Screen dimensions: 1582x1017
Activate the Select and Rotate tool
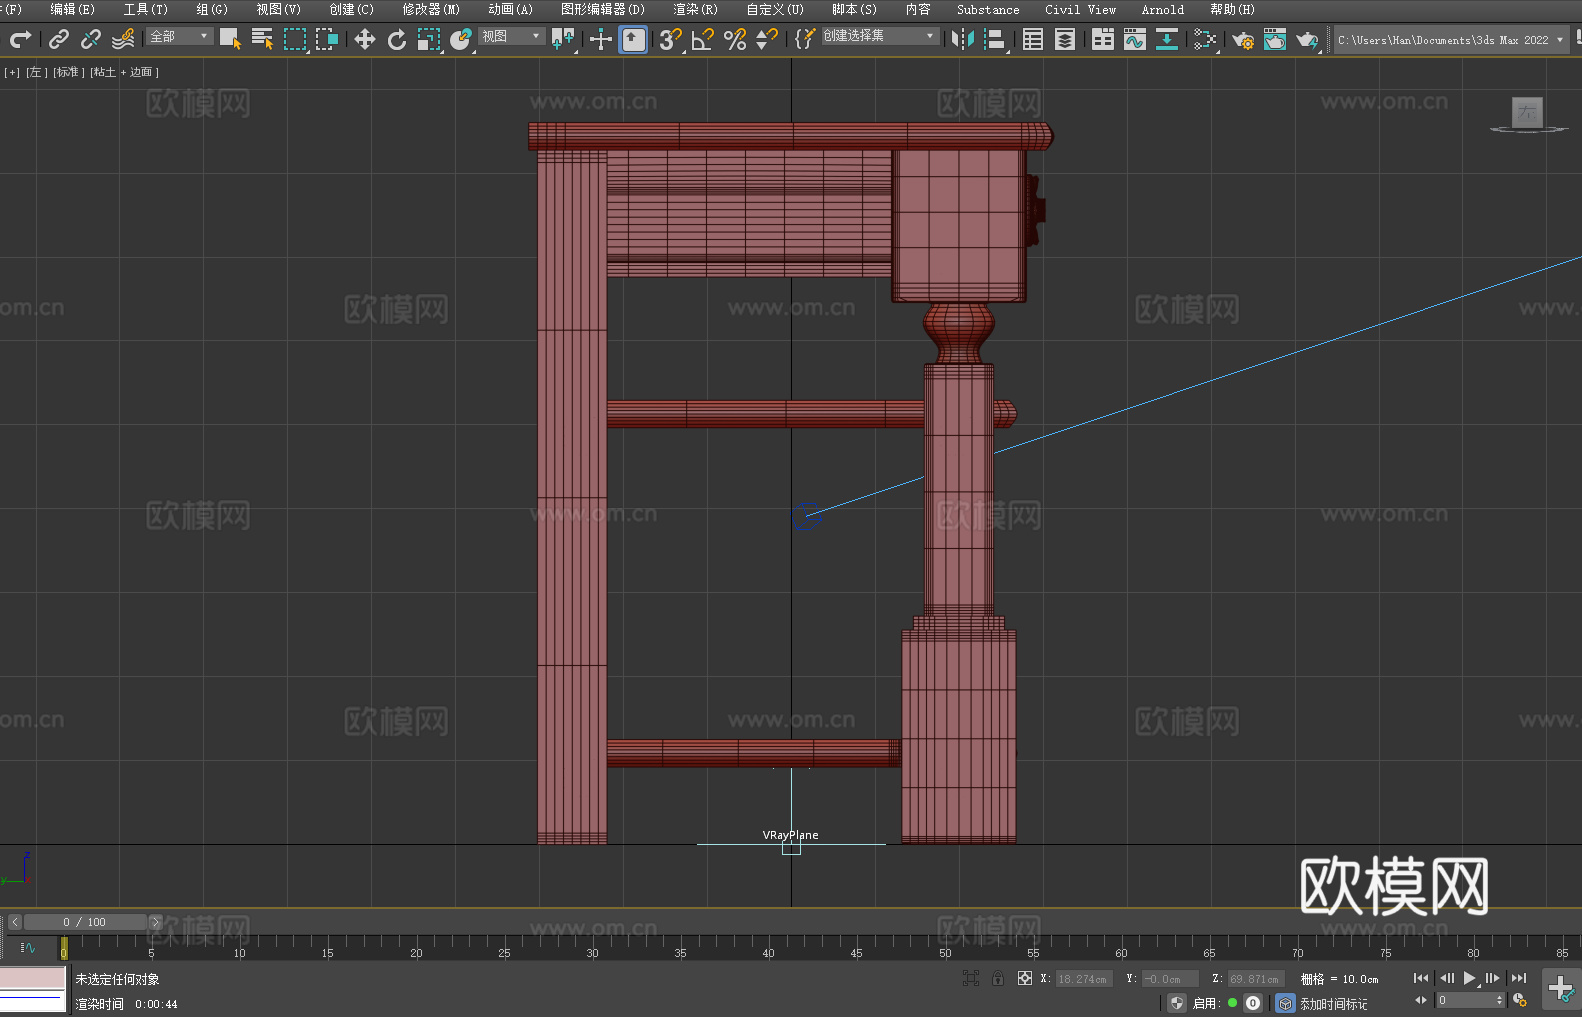397,39
